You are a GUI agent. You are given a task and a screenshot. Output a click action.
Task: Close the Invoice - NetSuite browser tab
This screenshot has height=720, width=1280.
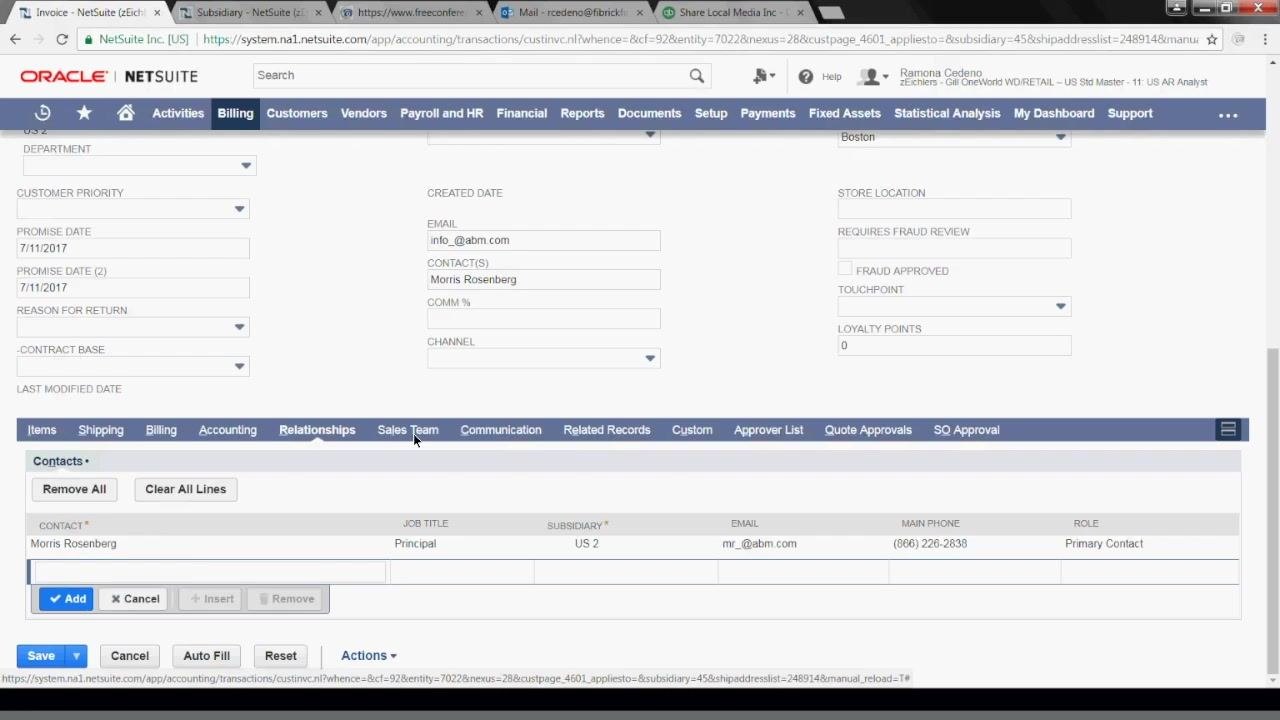coord(157,13)
